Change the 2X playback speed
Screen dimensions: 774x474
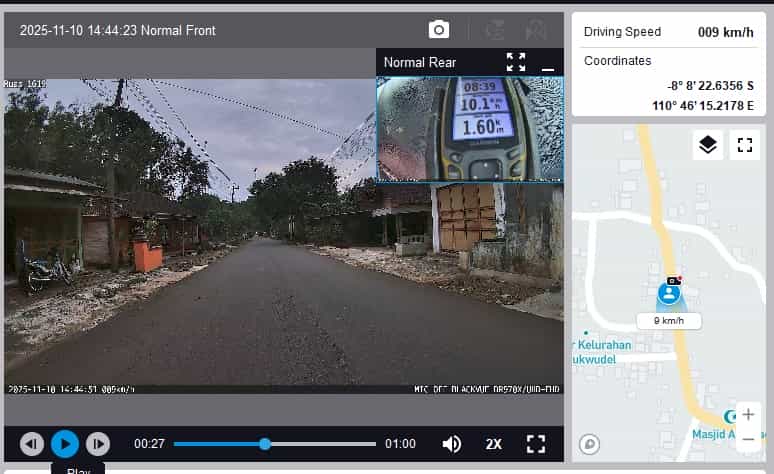(494, 444)
